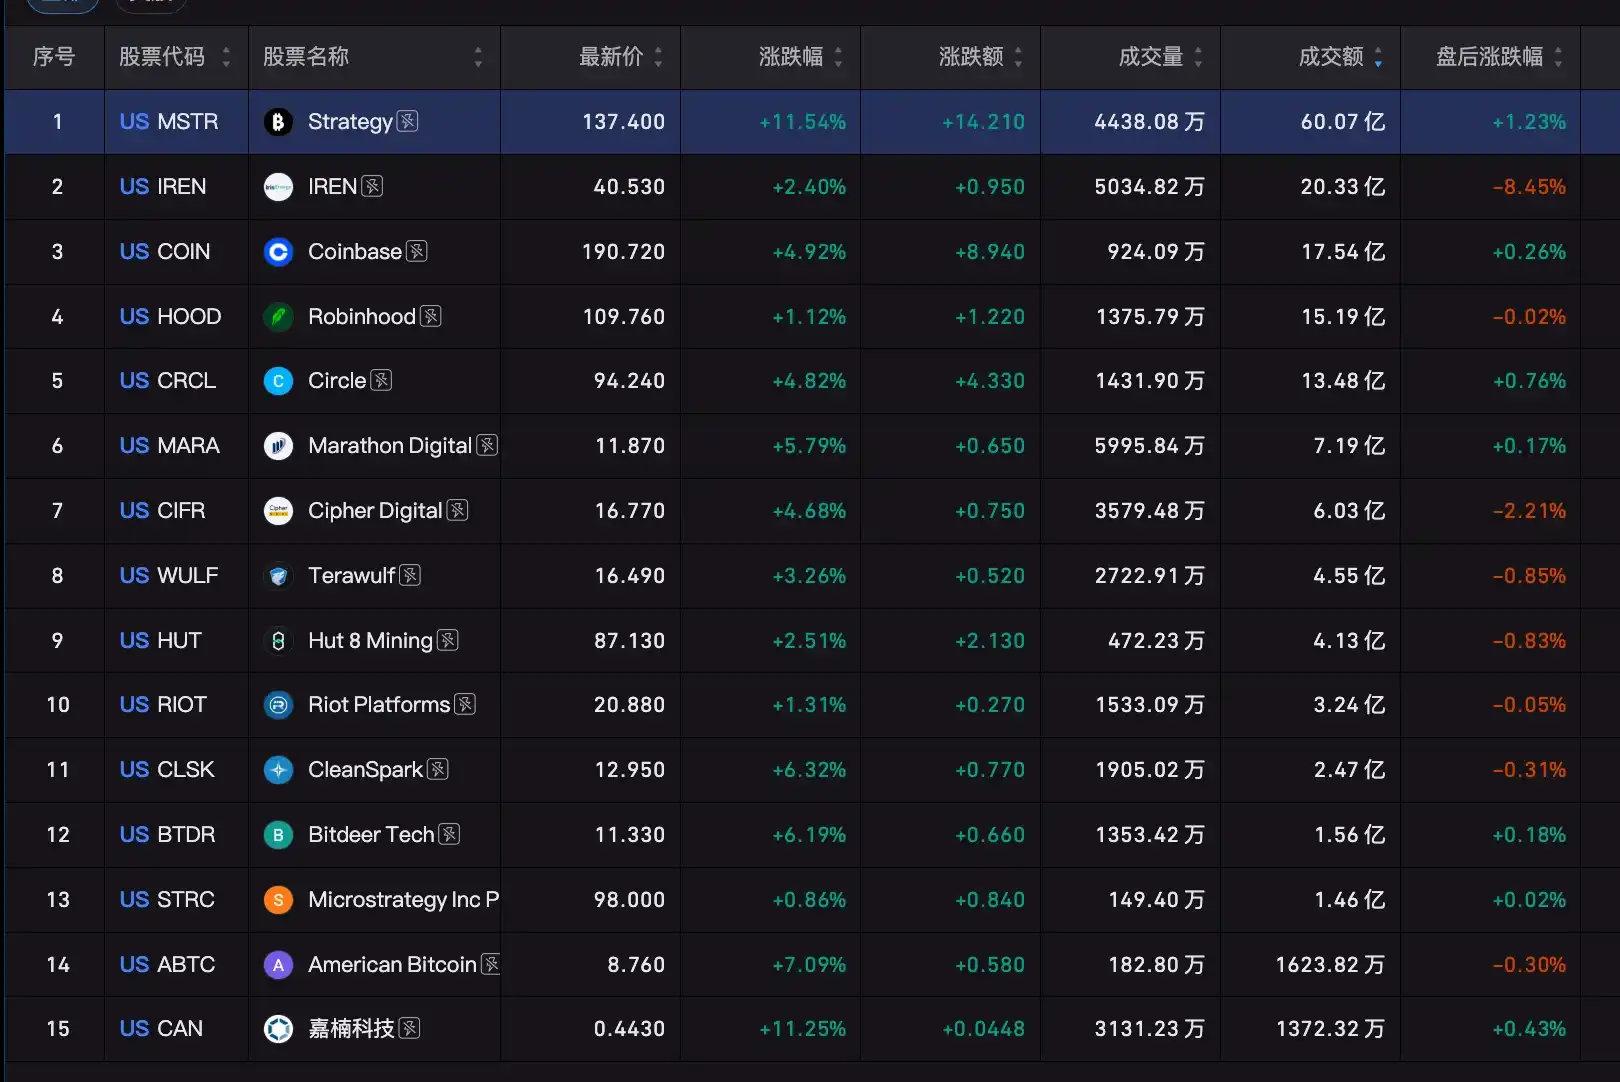This screenshot has width=1620, height=1082.
Task: Click the CleanSpark logo icon
Action: point(278,770)
